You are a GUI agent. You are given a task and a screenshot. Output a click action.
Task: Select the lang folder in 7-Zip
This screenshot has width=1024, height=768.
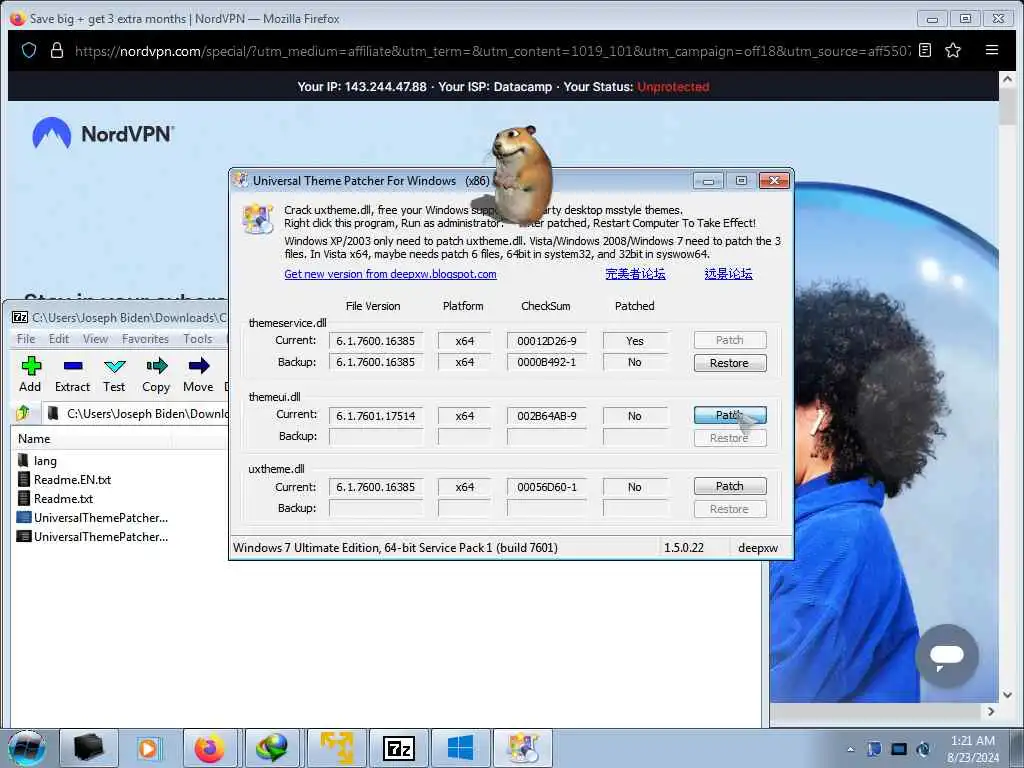[x=37, y=461]
